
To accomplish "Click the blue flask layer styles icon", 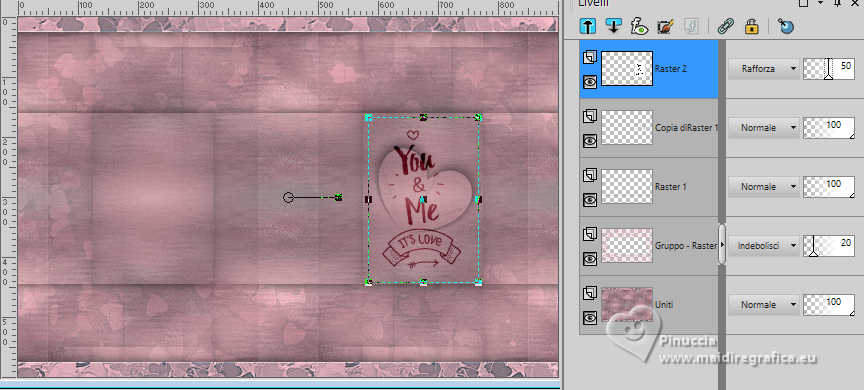I will click(x=785, y=26).
